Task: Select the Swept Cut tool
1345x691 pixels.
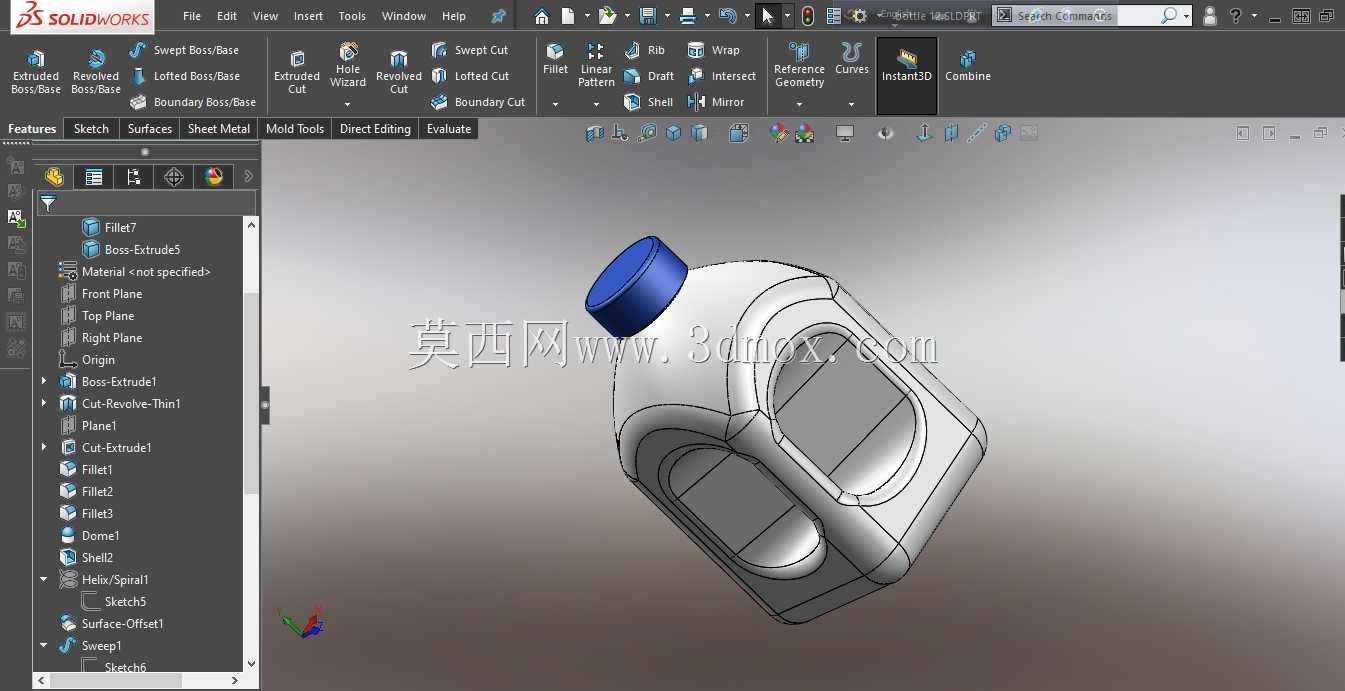Action: [469, 50]
